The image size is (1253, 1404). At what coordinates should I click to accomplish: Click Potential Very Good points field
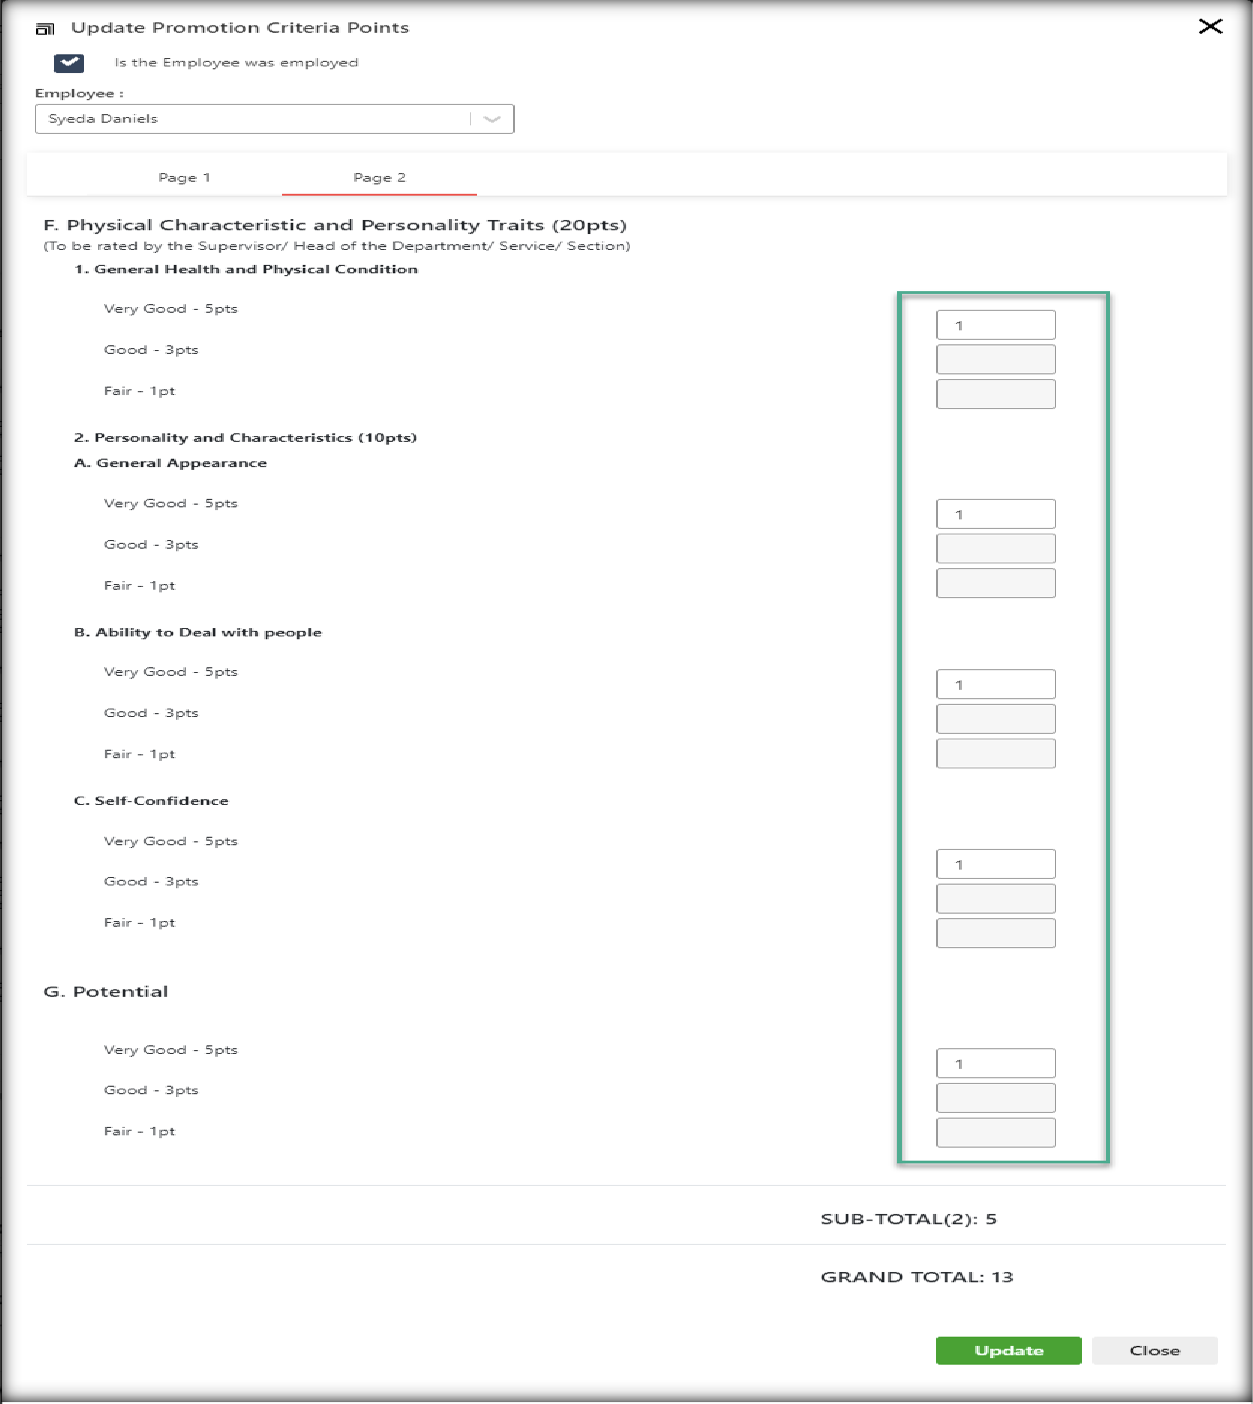995,1063
